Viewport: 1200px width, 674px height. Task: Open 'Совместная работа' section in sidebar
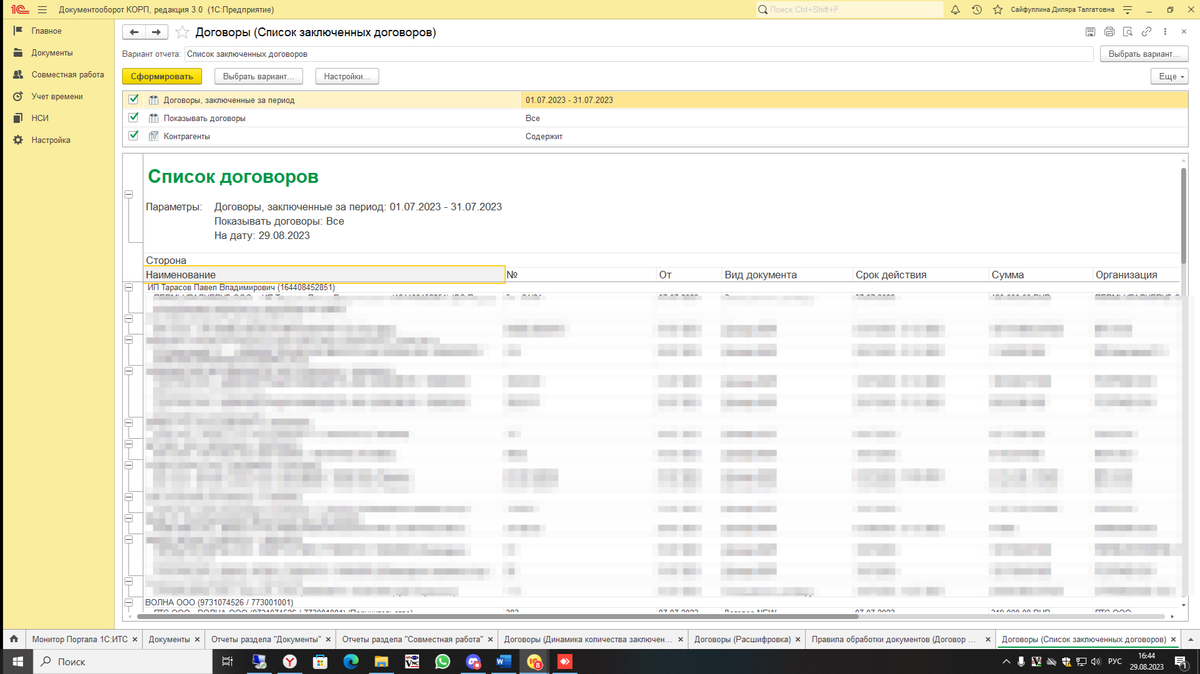tap(67, 75)
